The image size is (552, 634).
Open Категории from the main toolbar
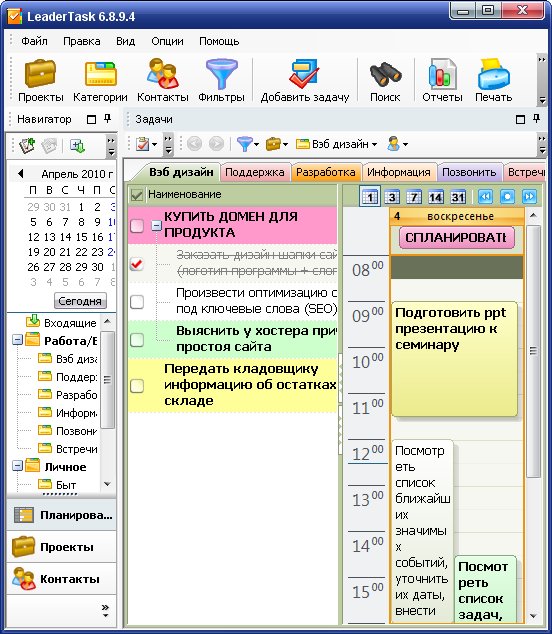(100, 80)
